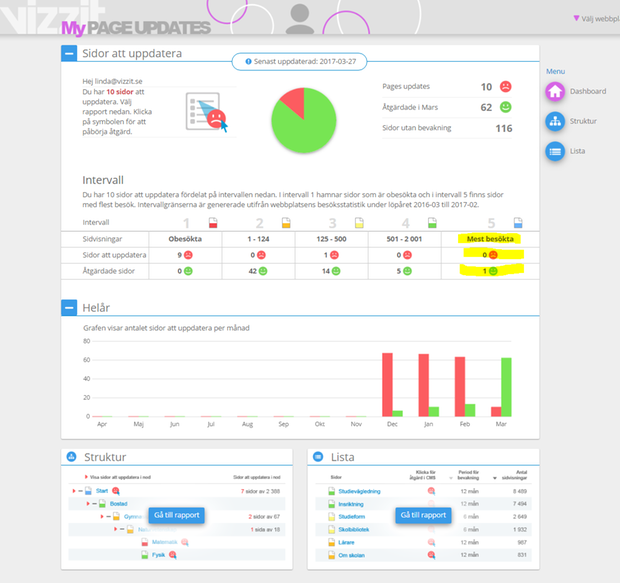Viewport: 620px width, 583px height.
Task: Open the Dashboard home icon in Menu
Action: coord(555,91)
